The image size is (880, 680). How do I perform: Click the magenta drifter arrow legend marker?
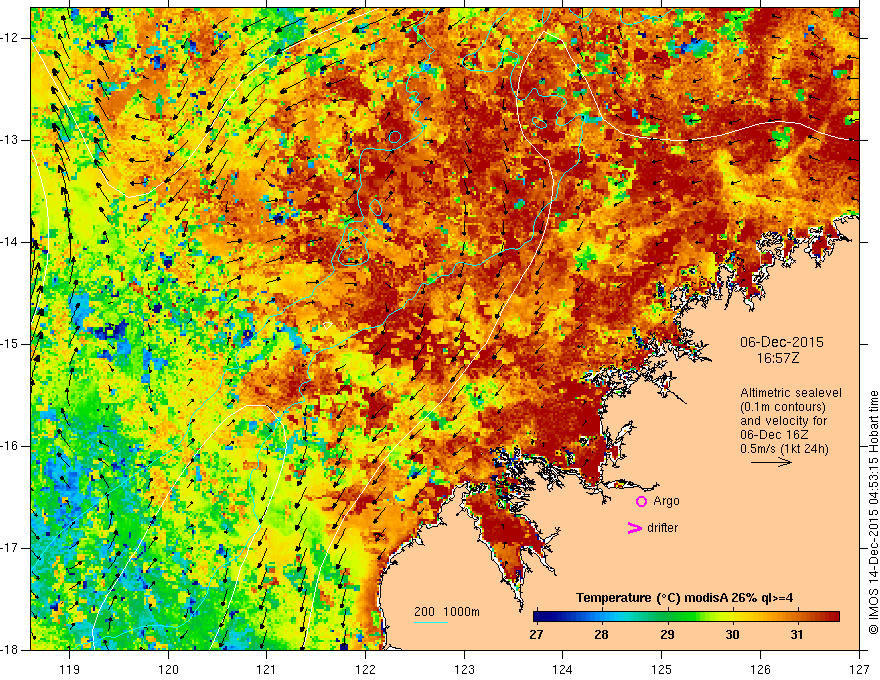634,528
